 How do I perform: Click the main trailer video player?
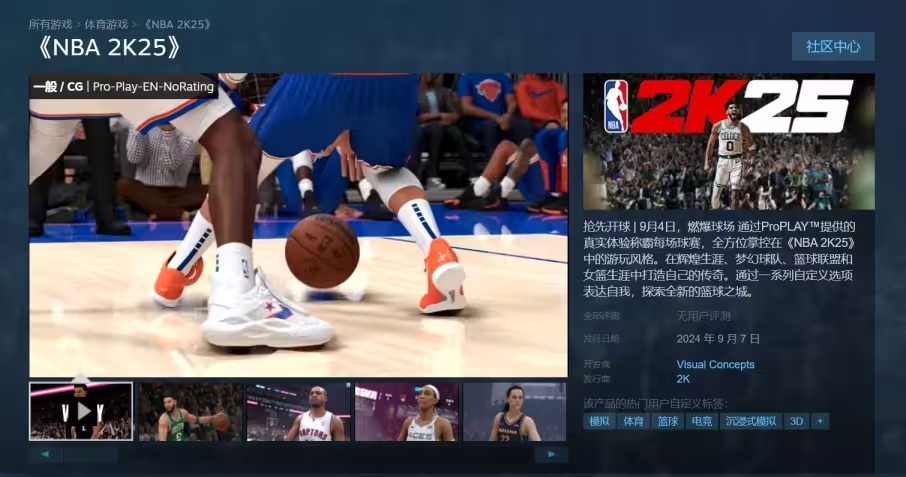(x=299, y=225)
